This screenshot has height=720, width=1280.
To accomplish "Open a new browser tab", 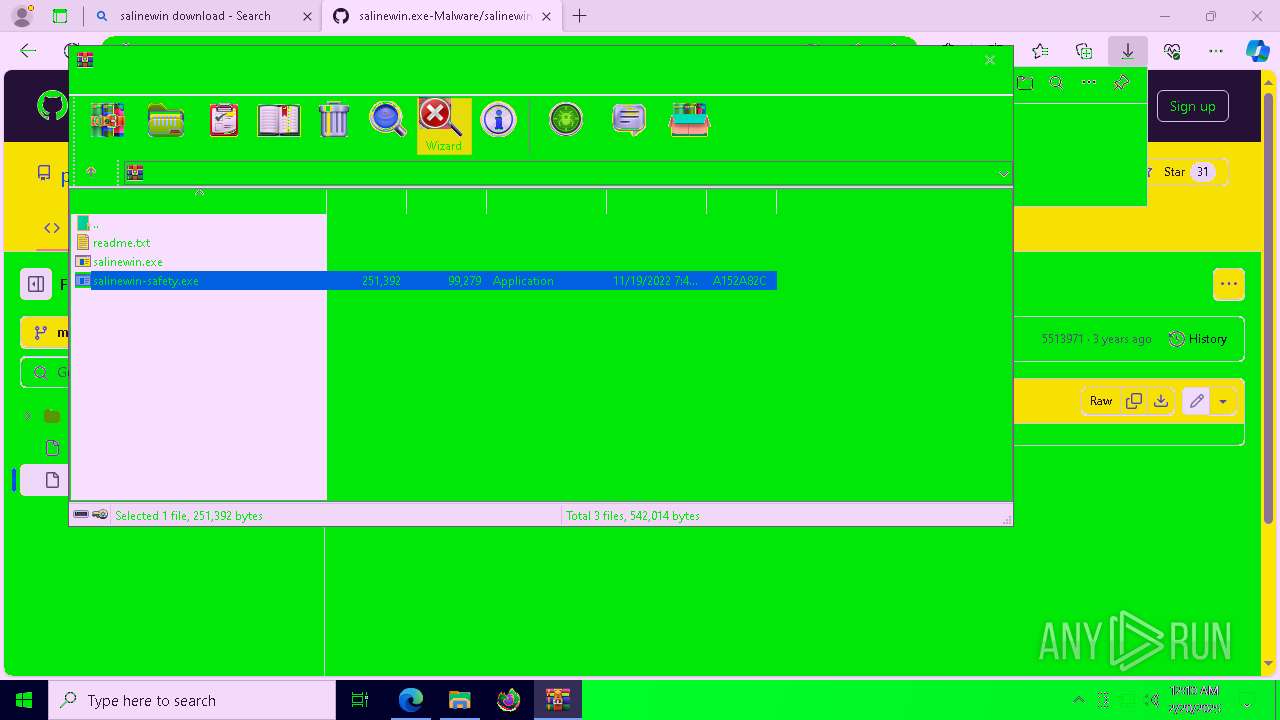I will point(579,16).
